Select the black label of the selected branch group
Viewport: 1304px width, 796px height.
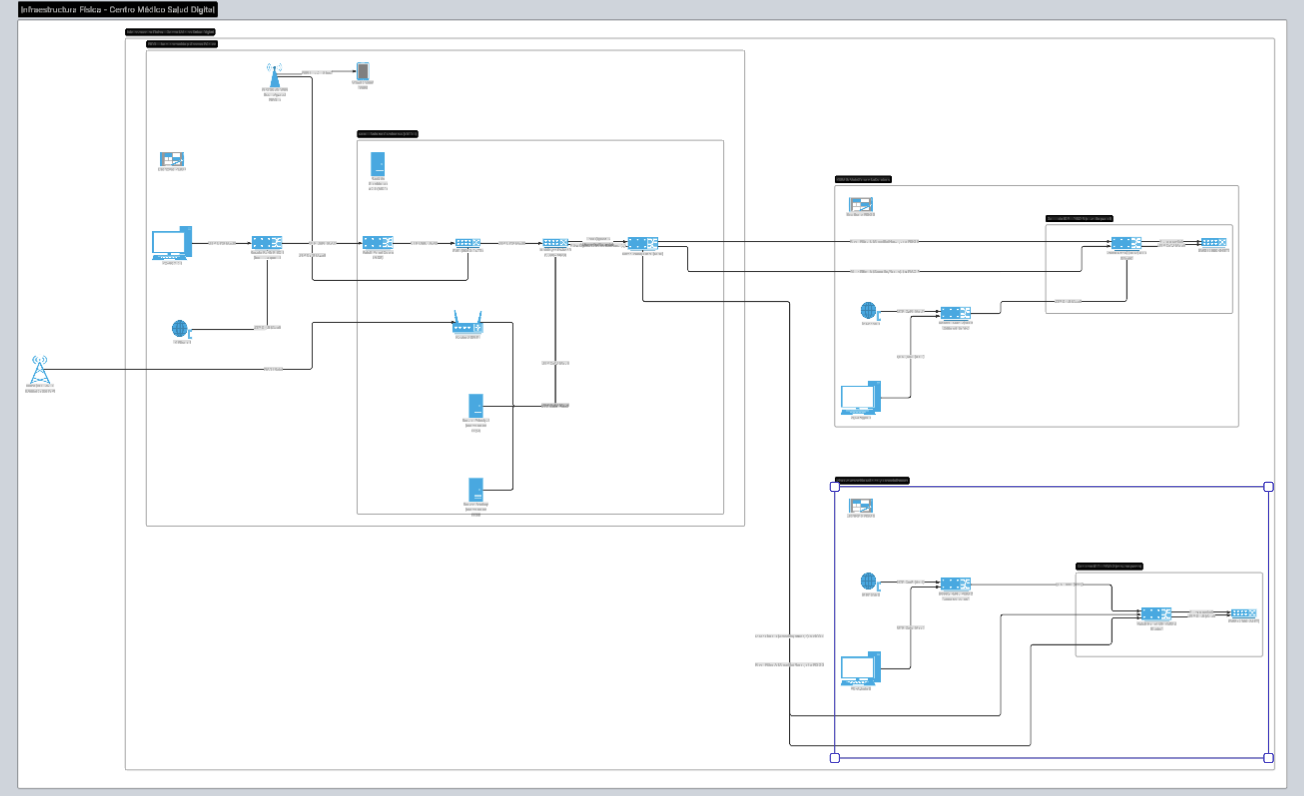[872, 481]
